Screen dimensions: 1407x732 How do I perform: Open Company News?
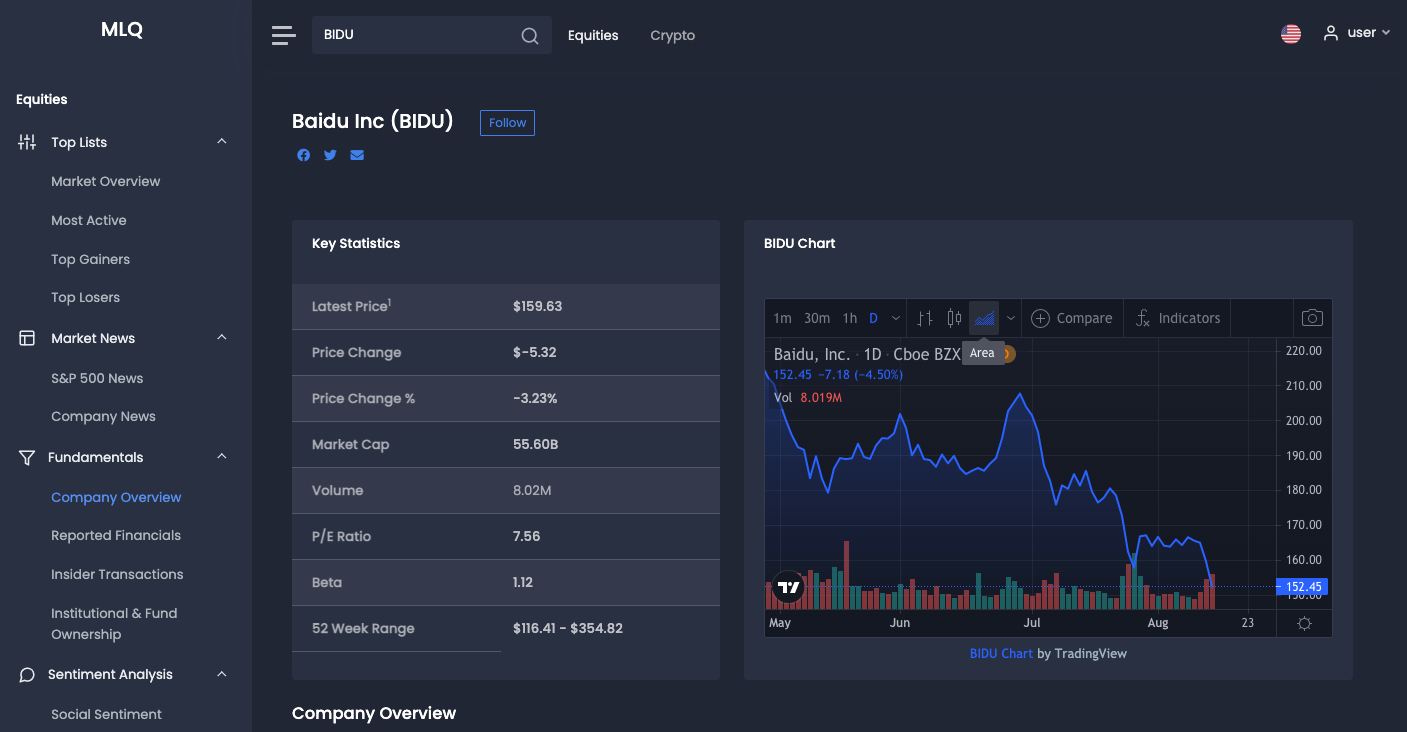coord(104,416)
